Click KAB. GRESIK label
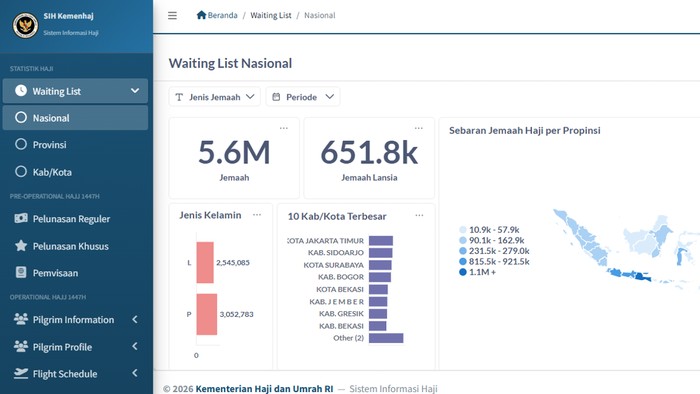The image size is (700, 394). tap(341, 314)
